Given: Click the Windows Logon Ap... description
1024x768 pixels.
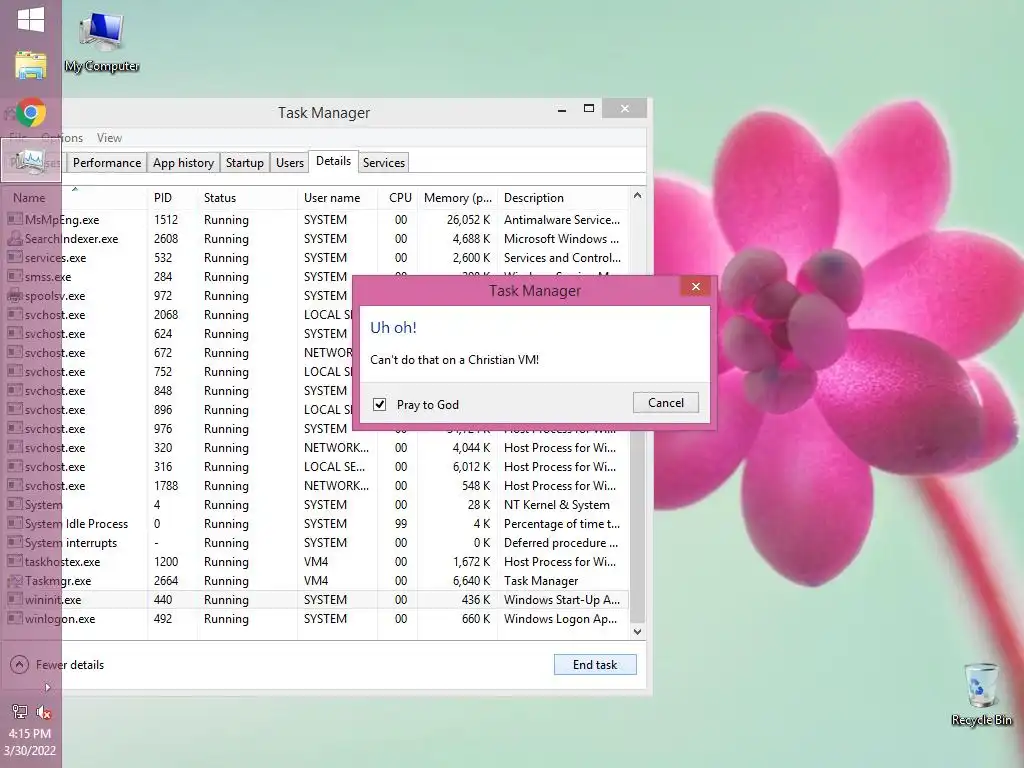Looking at the screenshot, I should tap(560, 618).
